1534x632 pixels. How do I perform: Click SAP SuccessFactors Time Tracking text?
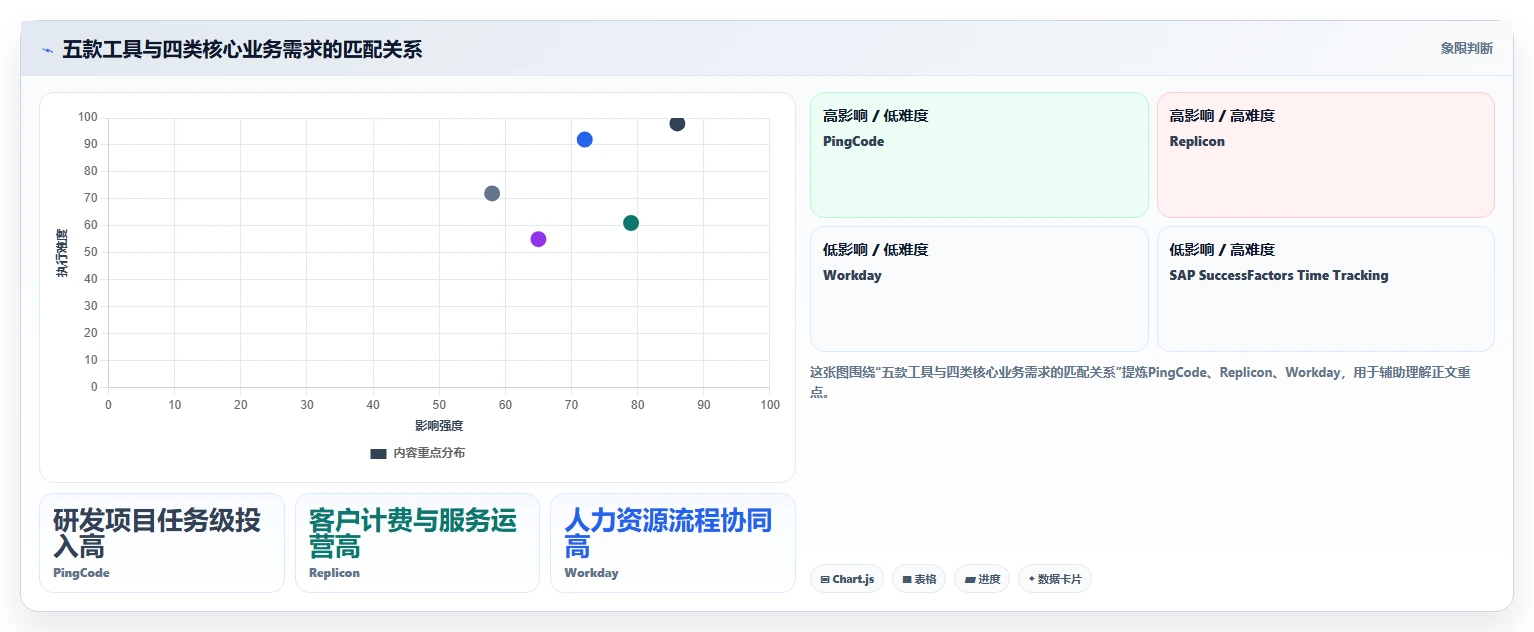[x=1279, y=275]
